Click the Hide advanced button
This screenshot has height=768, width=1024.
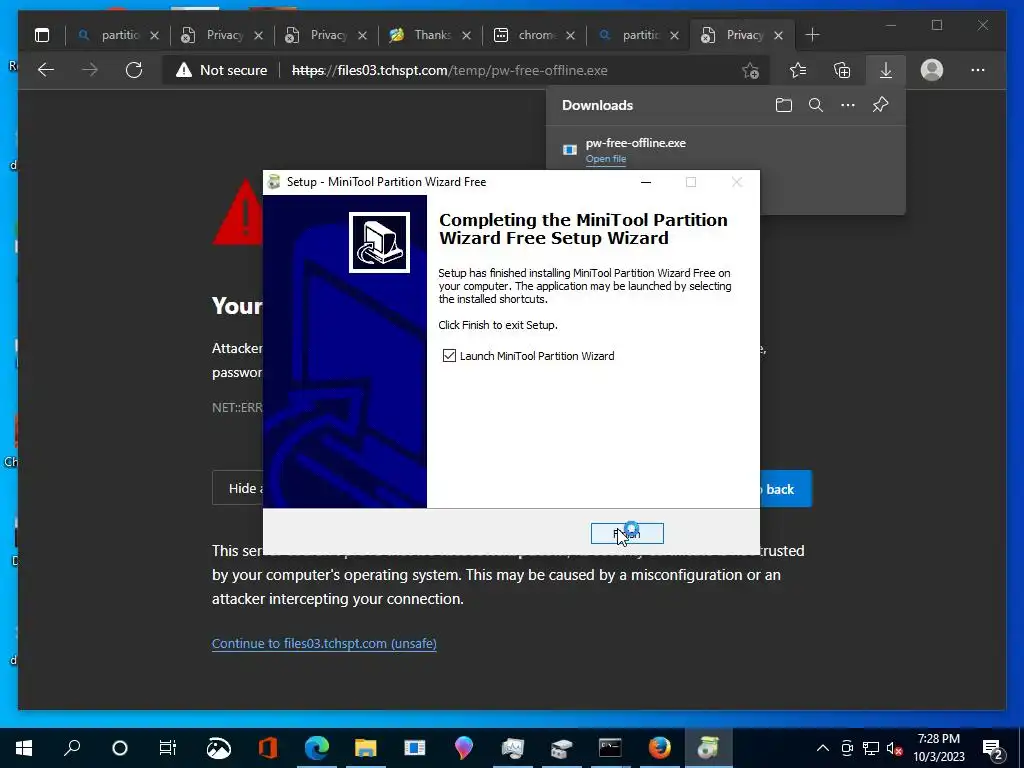(x=238, y=488)
